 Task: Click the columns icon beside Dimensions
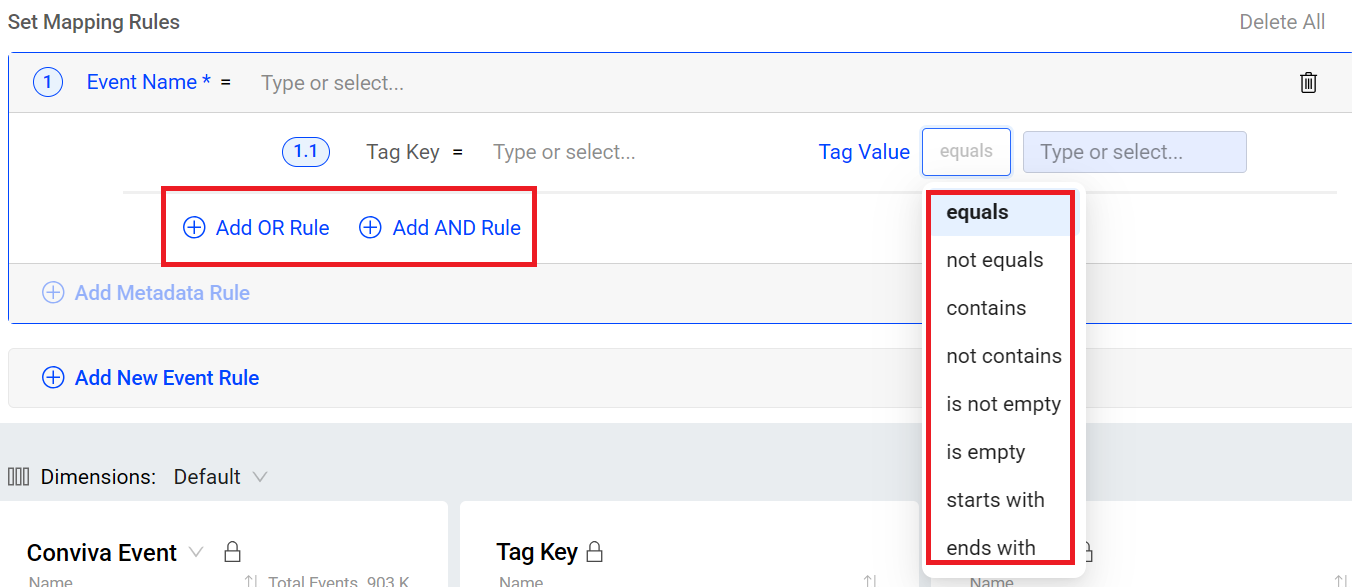click(x=18, y=477)
